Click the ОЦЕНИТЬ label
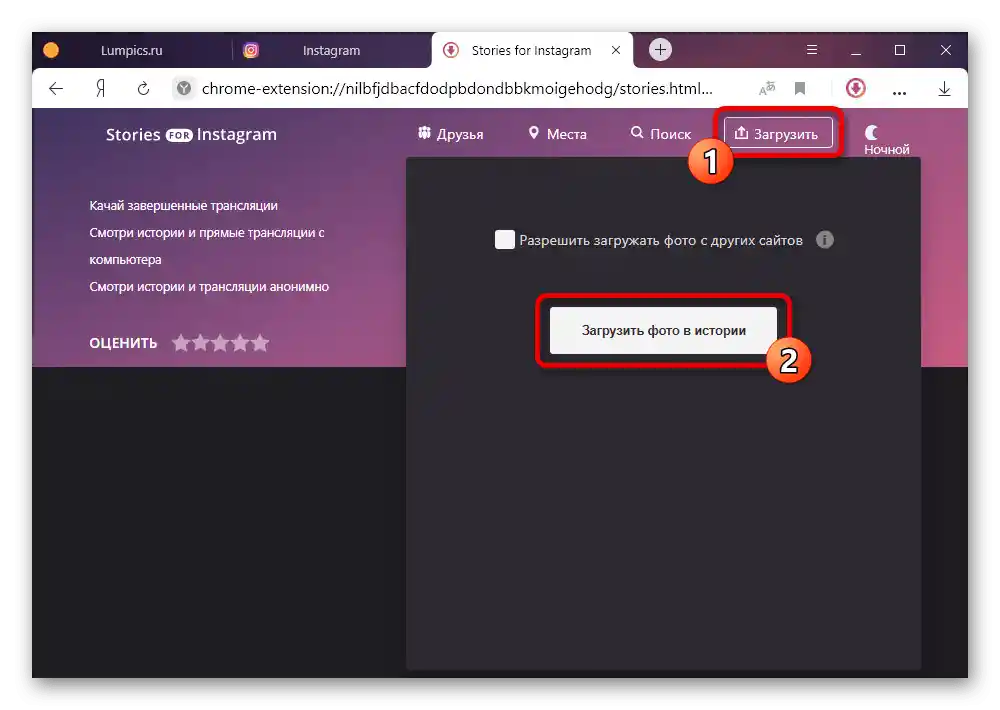 point(123,343)
